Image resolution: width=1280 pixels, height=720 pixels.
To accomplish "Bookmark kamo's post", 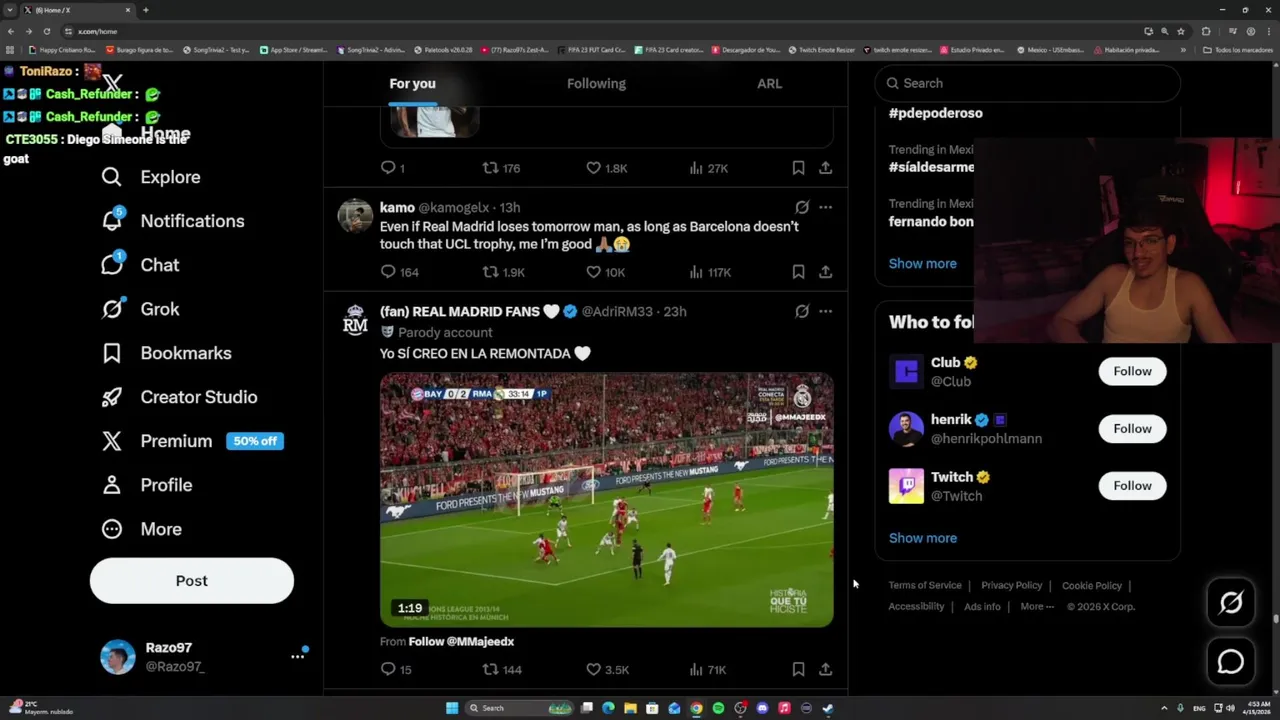I will click(798, 272).
